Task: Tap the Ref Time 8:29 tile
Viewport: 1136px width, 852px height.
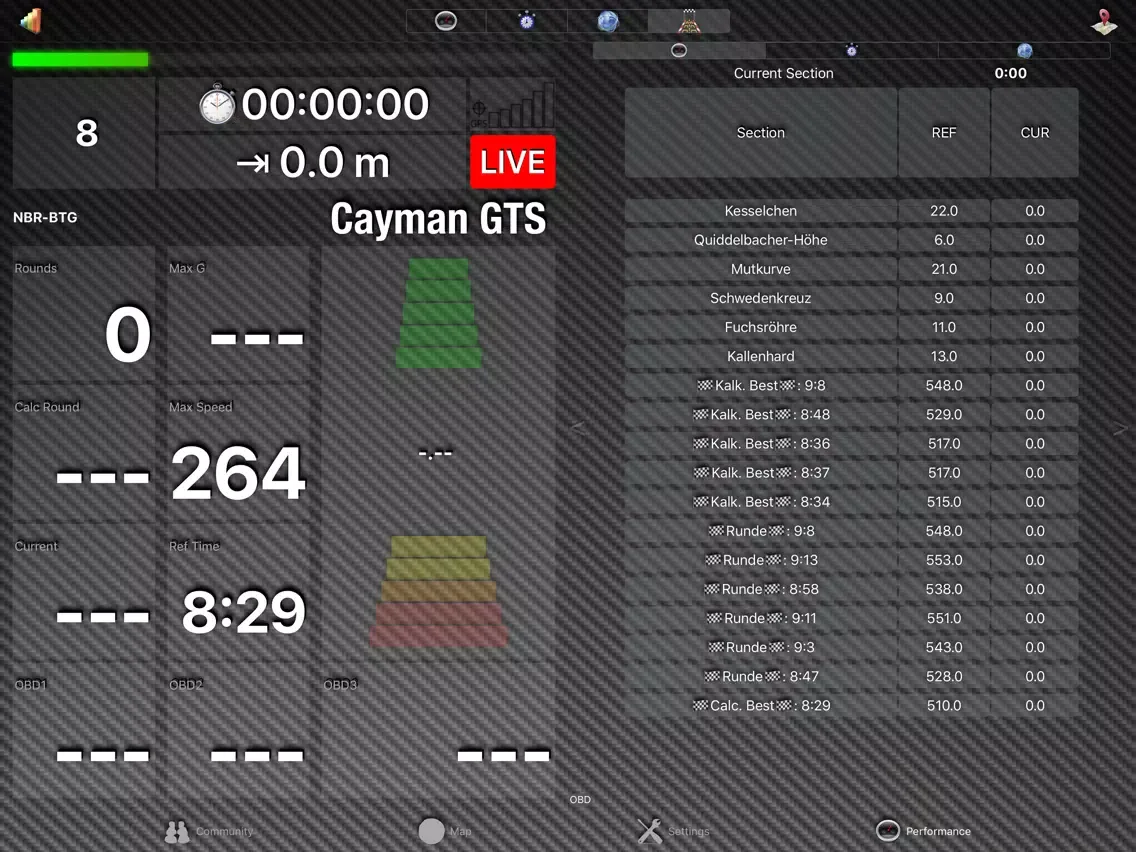Action: (238, 592)
